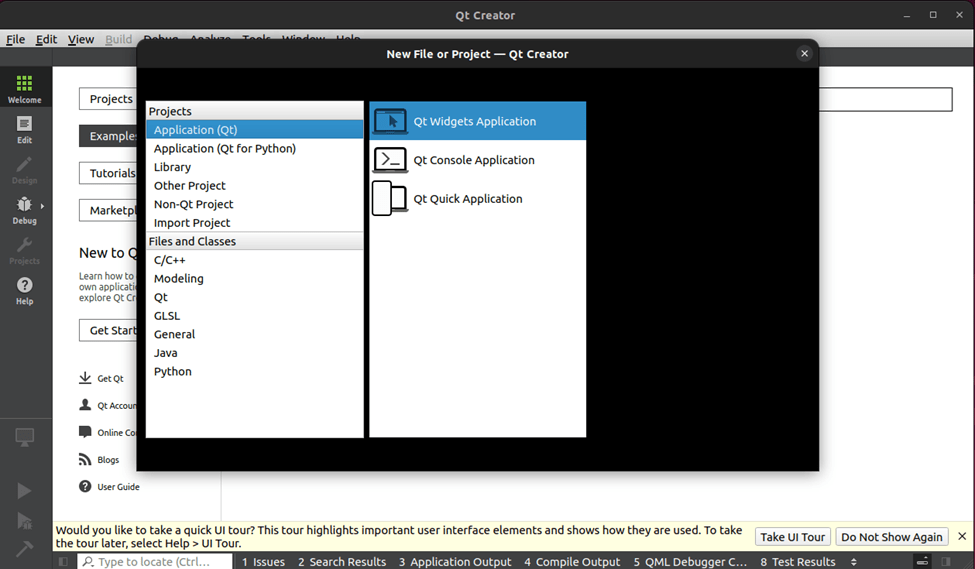Click the Get Qt link text
This screenshot has height=569, width=975.
tap(110, 378)
